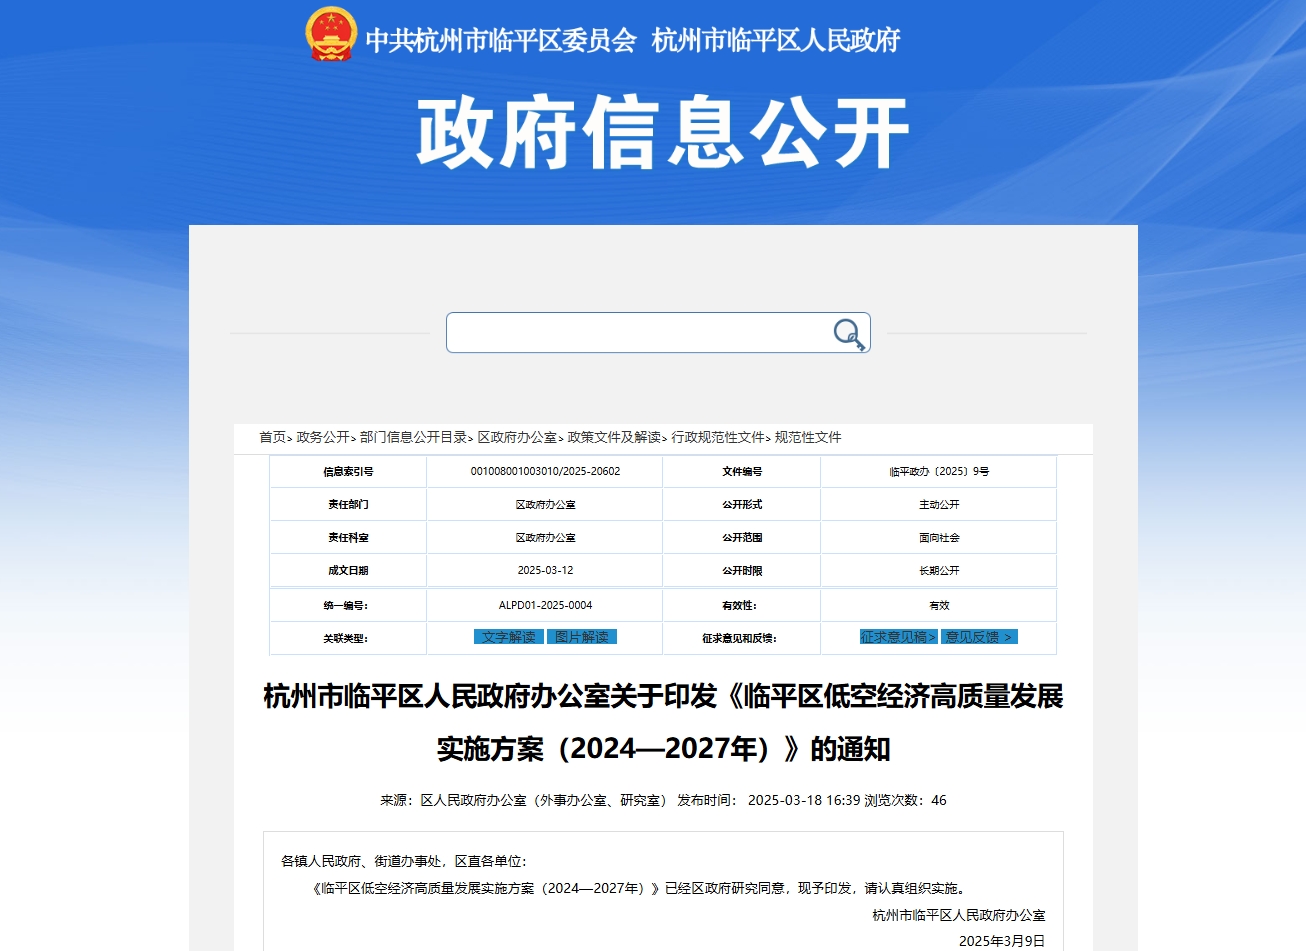Open the 意见反馈 link
Viewport: 1306px width, 951px height.
tap(979, 637)
